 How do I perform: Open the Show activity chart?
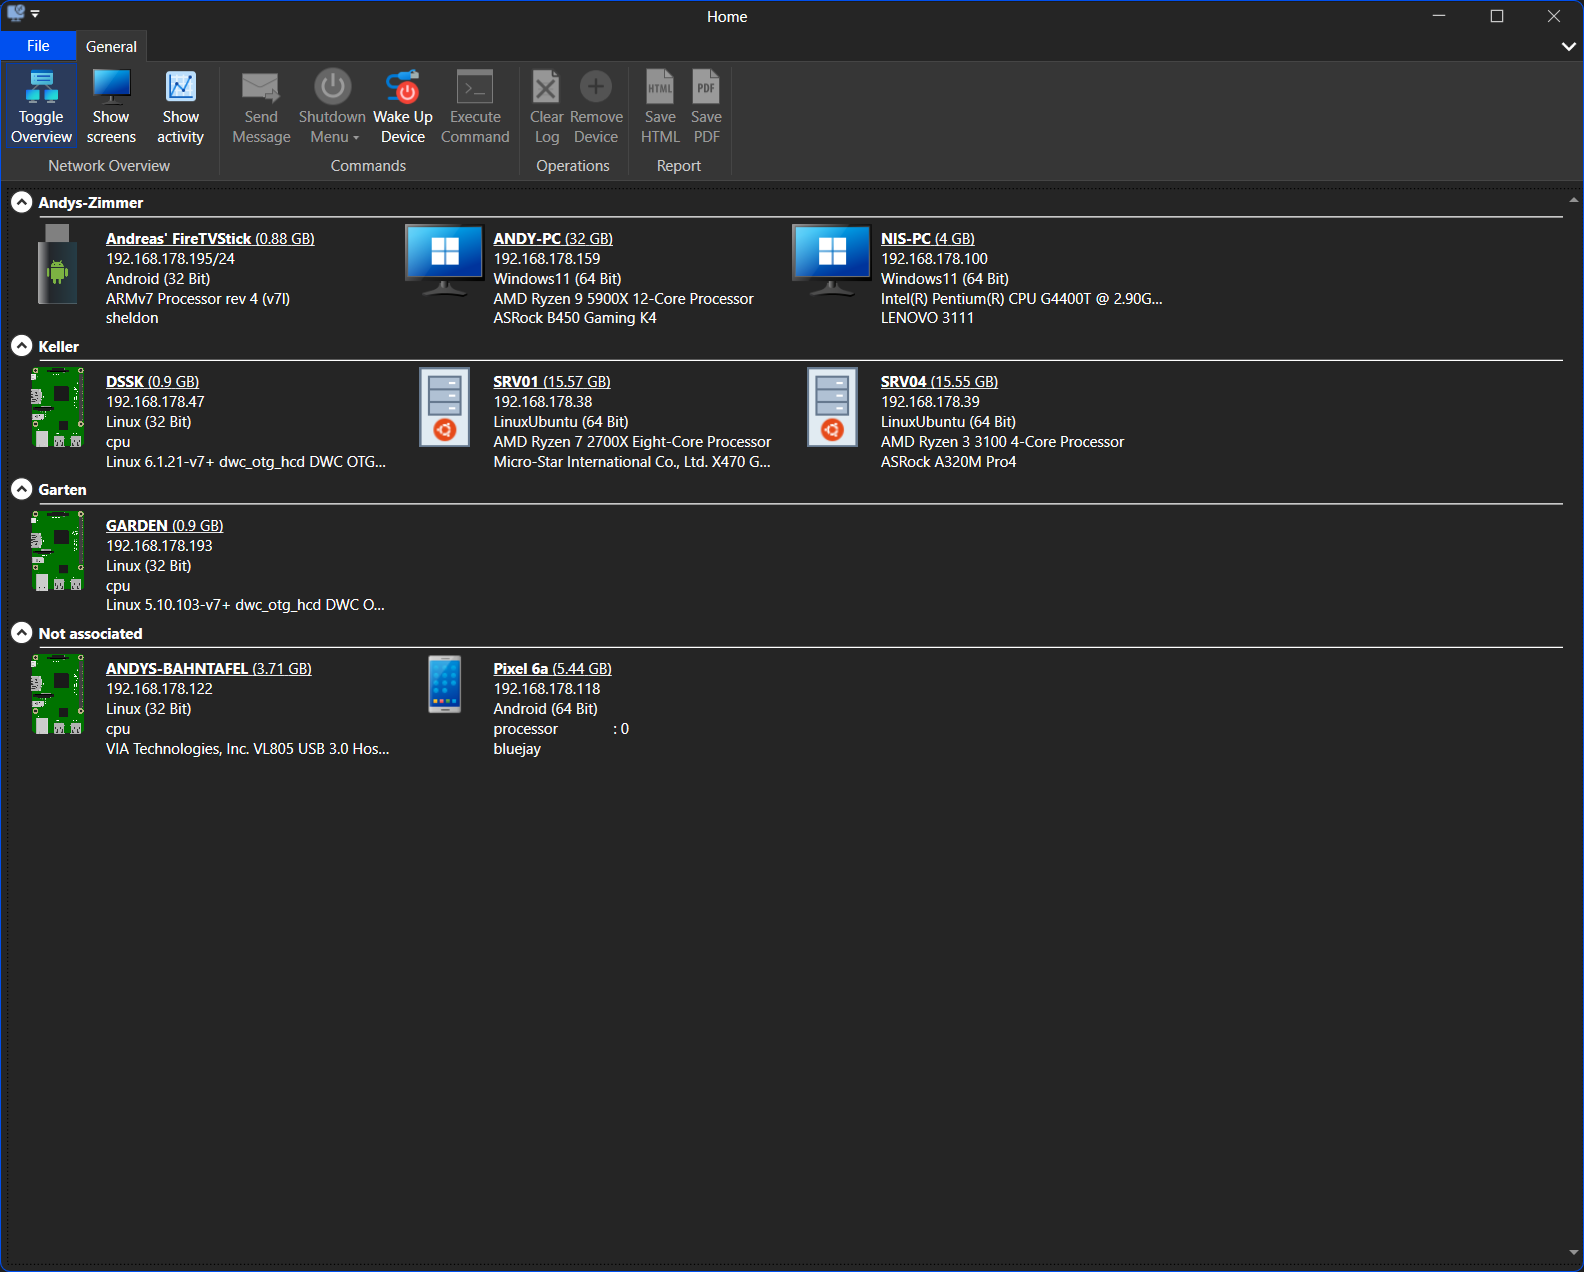(180, 106)
